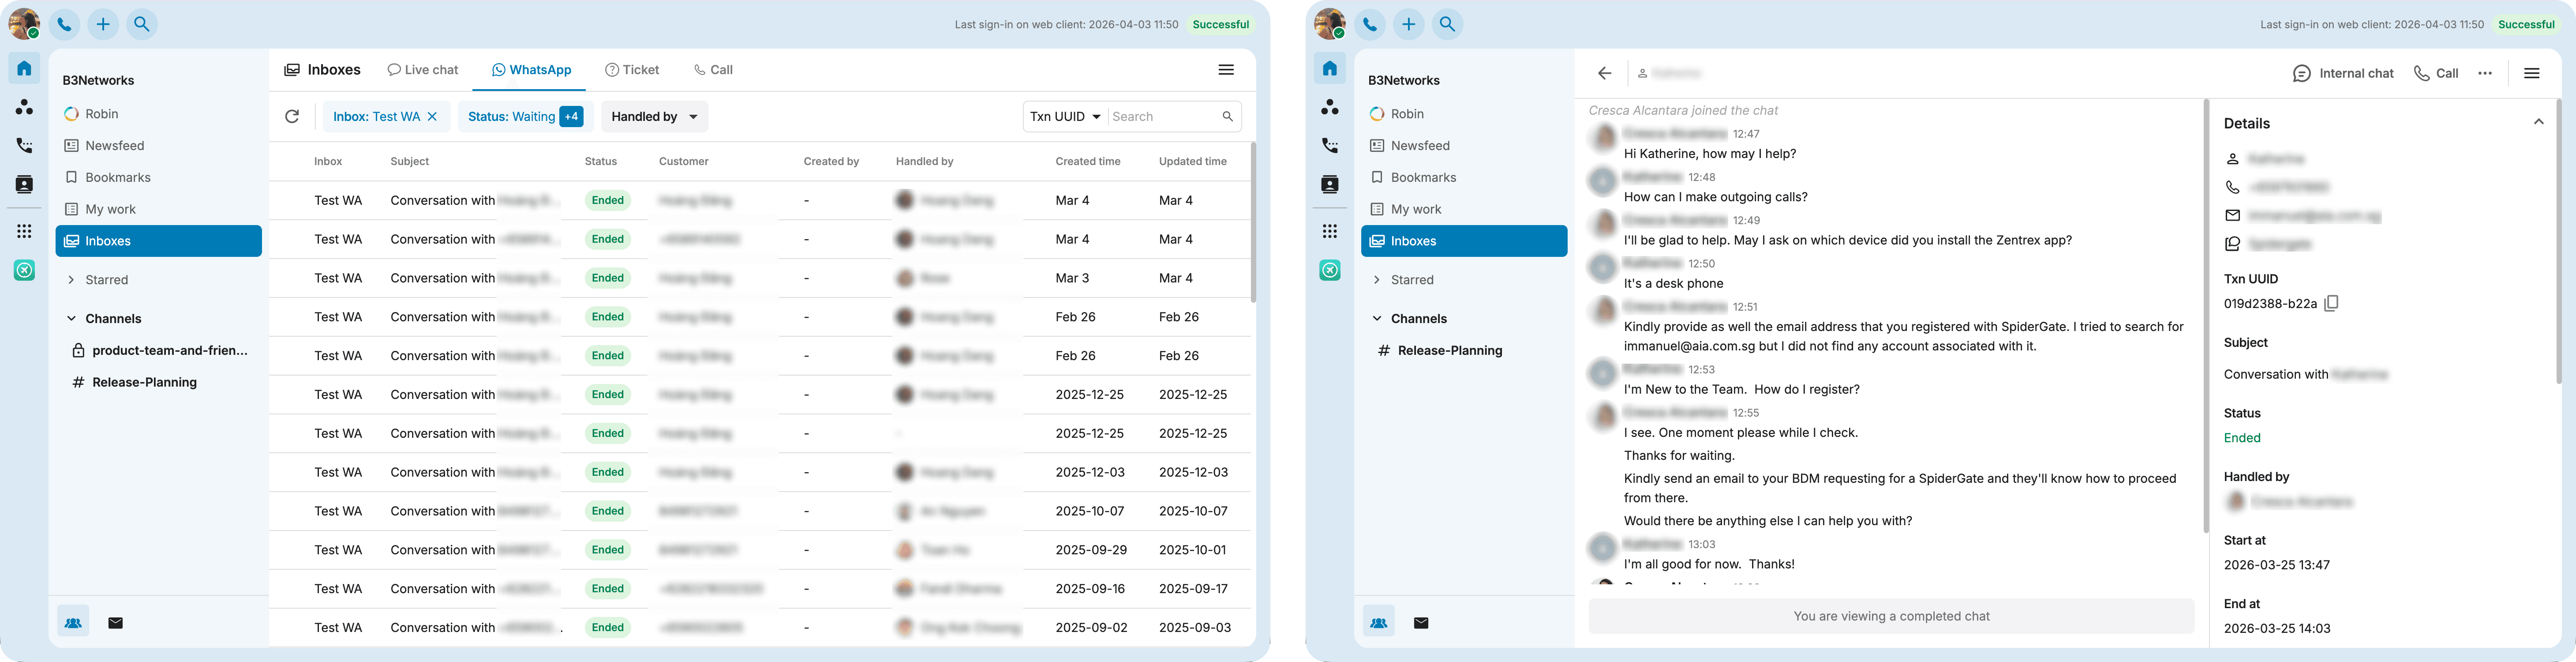This screenshot has width=2576, height=662.
Task: Click the refresh icon beside Inbox: Test WA filter
Action: [292, 117]
